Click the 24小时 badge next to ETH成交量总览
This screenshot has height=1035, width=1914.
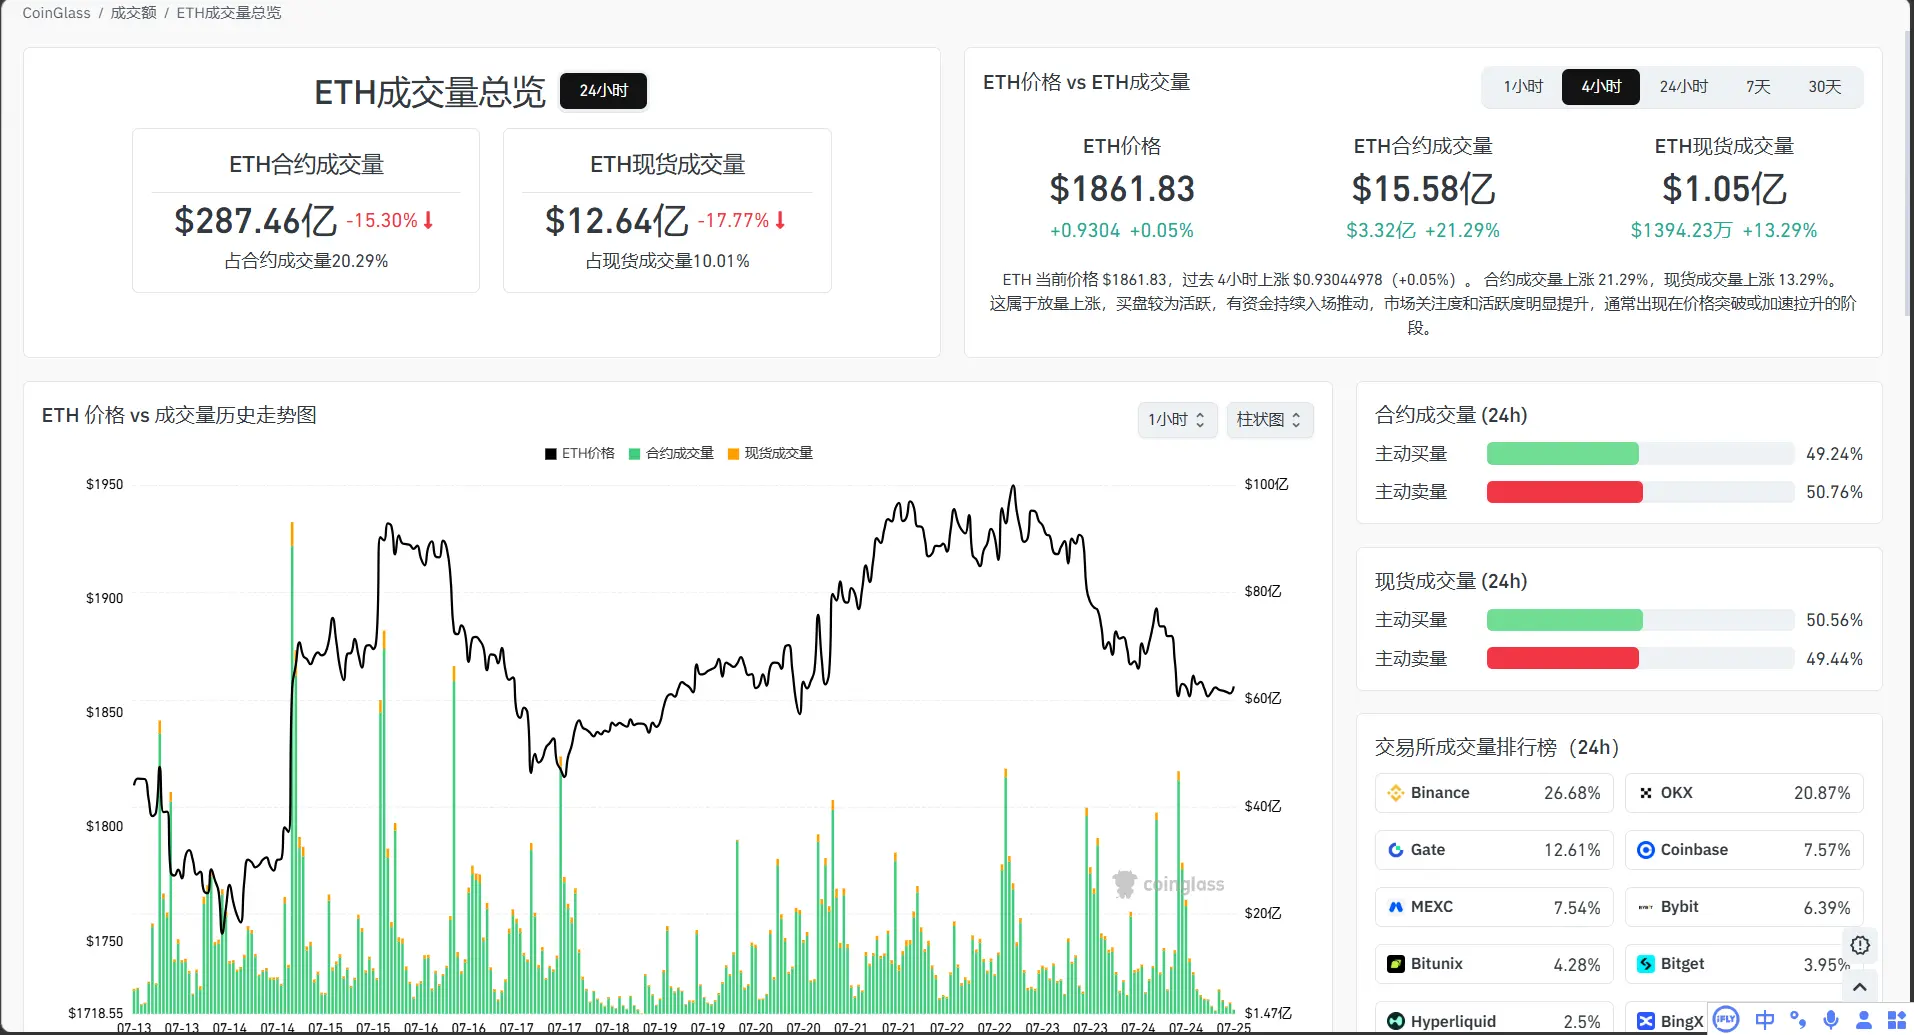(x=603, y=91)
